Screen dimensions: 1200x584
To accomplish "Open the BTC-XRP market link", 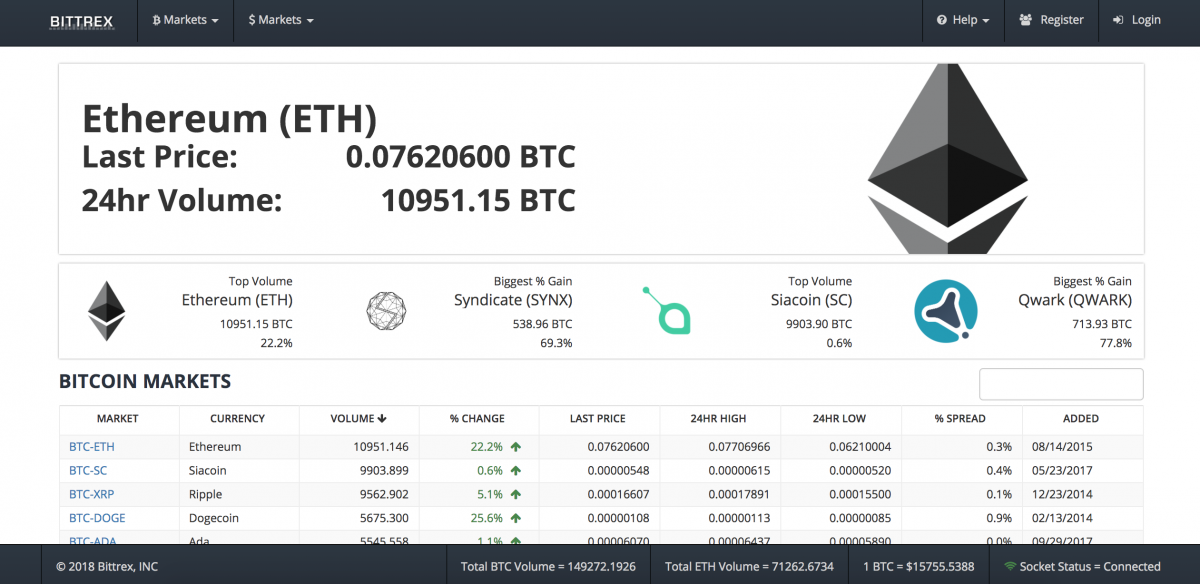I will pyautogui.click(x=90, y=495).
